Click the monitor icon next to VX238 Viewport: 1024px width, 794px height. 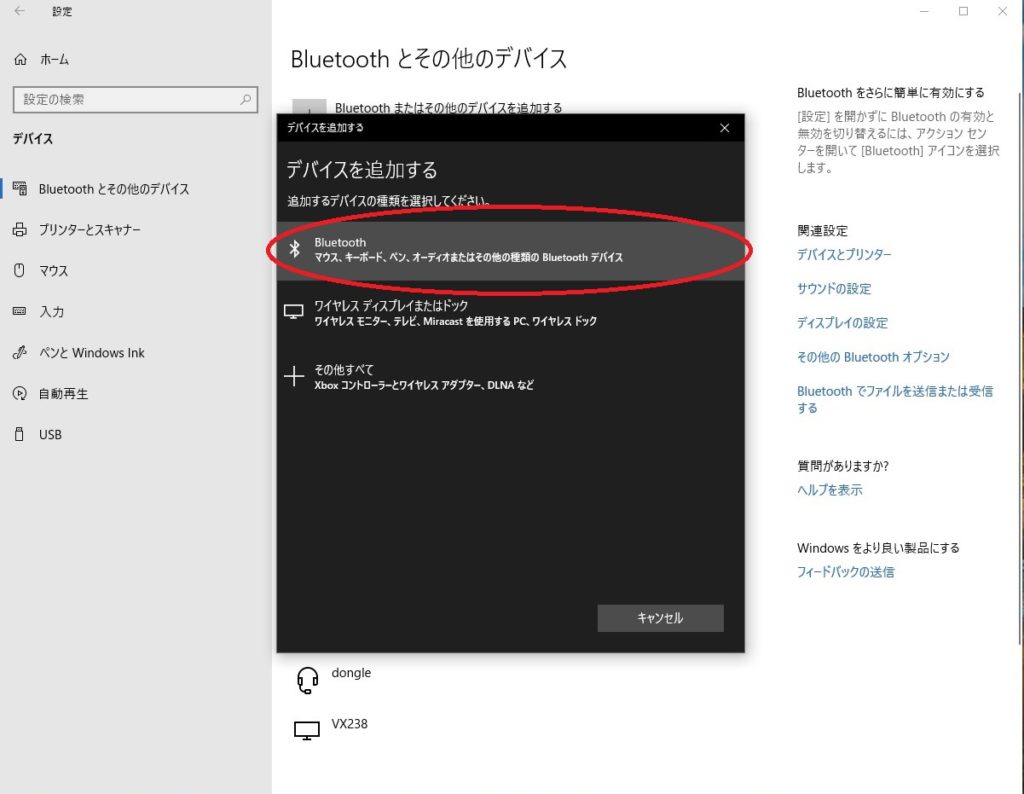coord(306,730)
